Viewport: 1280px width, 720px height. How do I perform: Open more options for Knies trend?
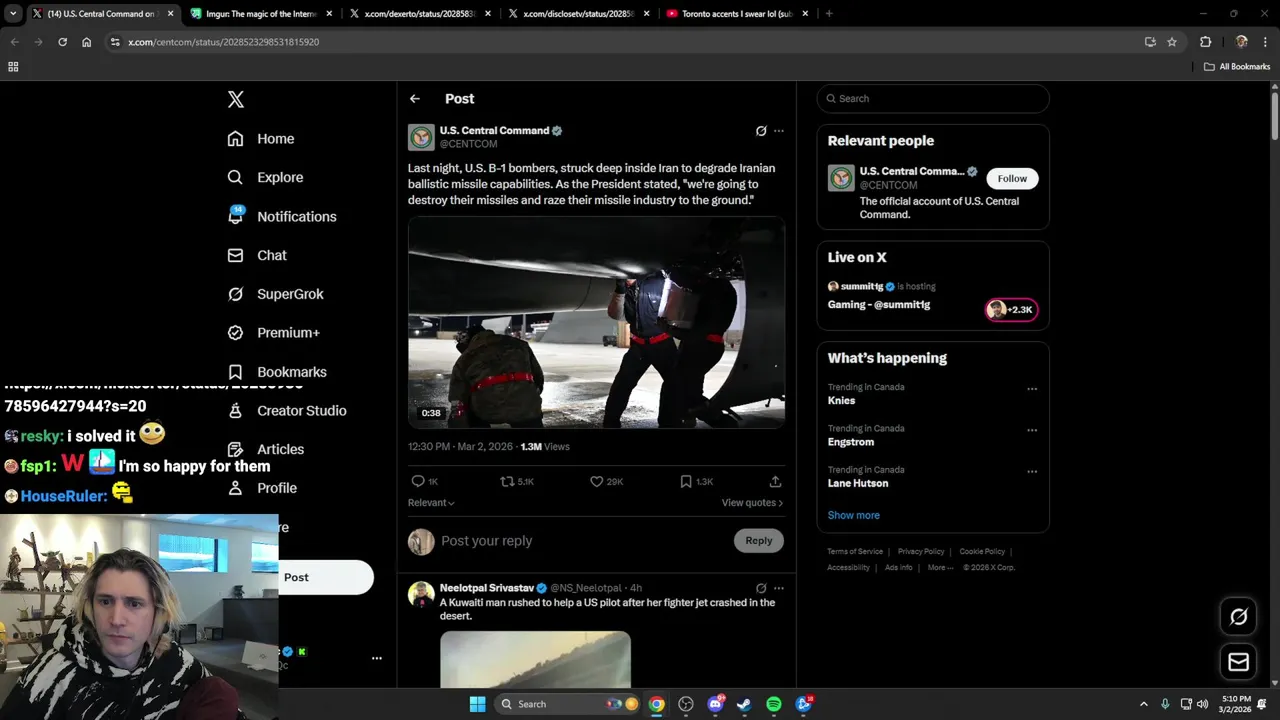(1032, 389)
